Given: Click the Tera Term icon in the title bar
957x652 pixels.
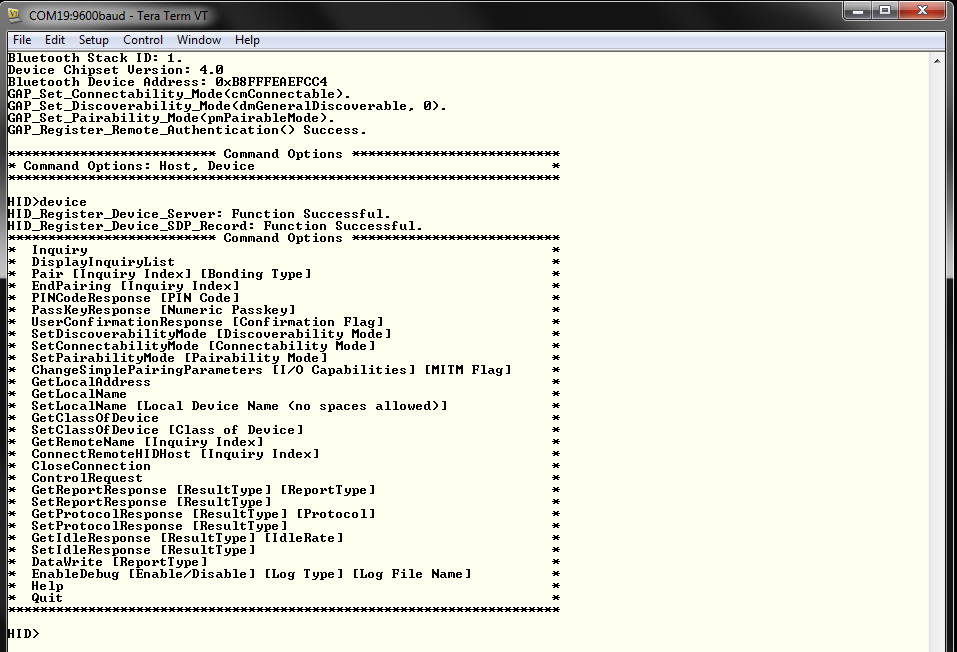Looking at the screenshot, I should 15,12.
